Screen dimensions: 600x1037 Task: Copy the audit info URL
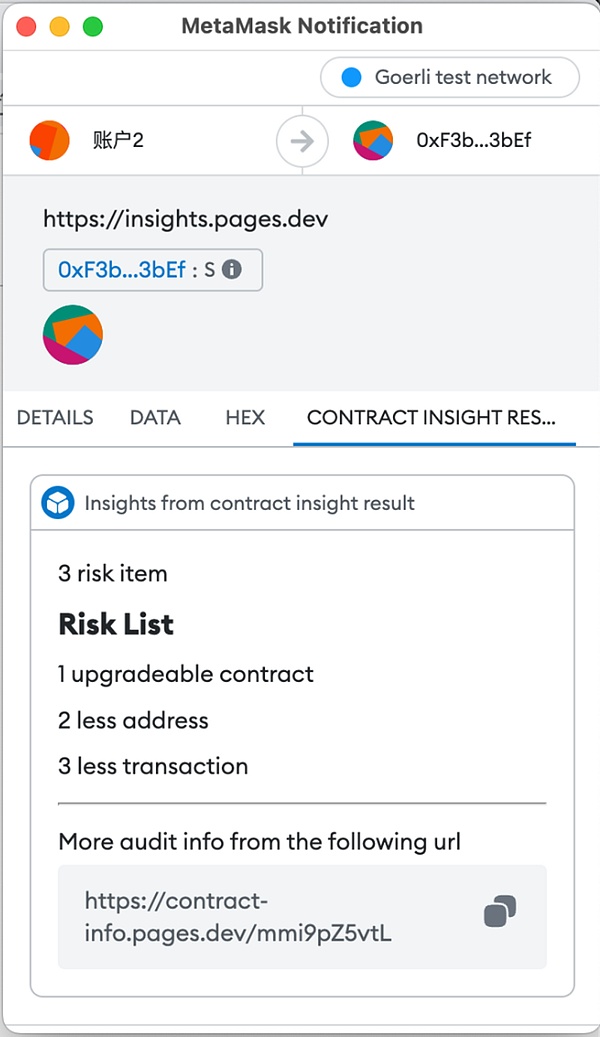500,911
